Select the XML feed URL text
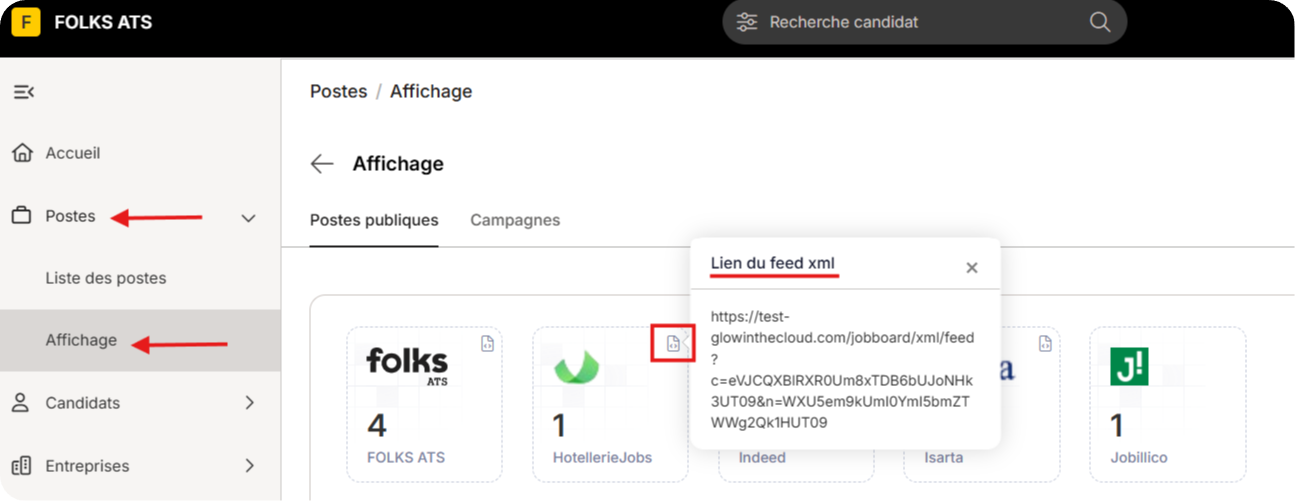This screenshot has width=1295, height=501. pyautogui.click(x=842, y=369)
